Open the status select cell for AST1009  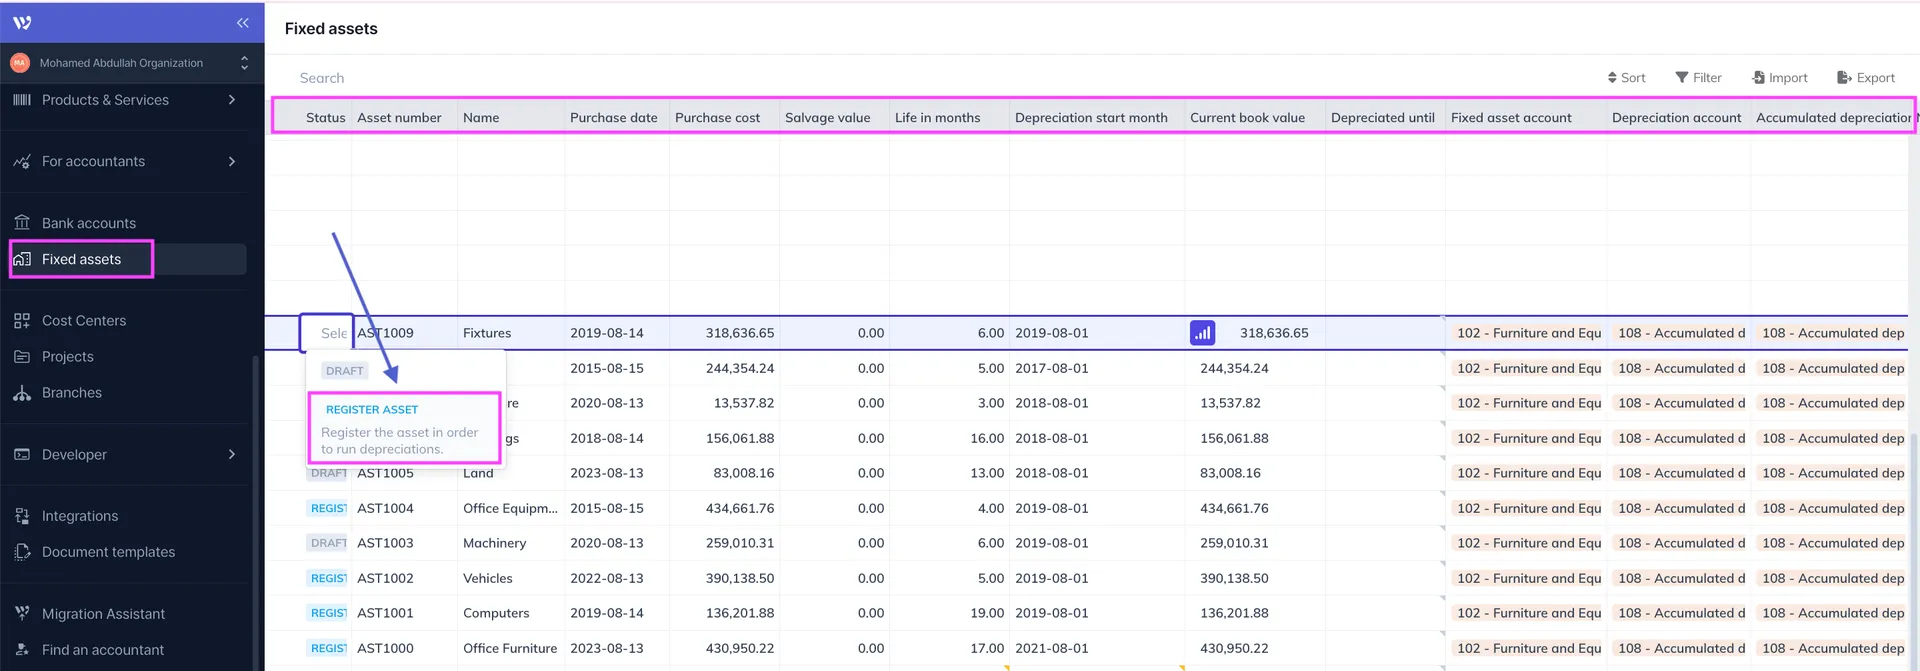[x=326, y=333]
